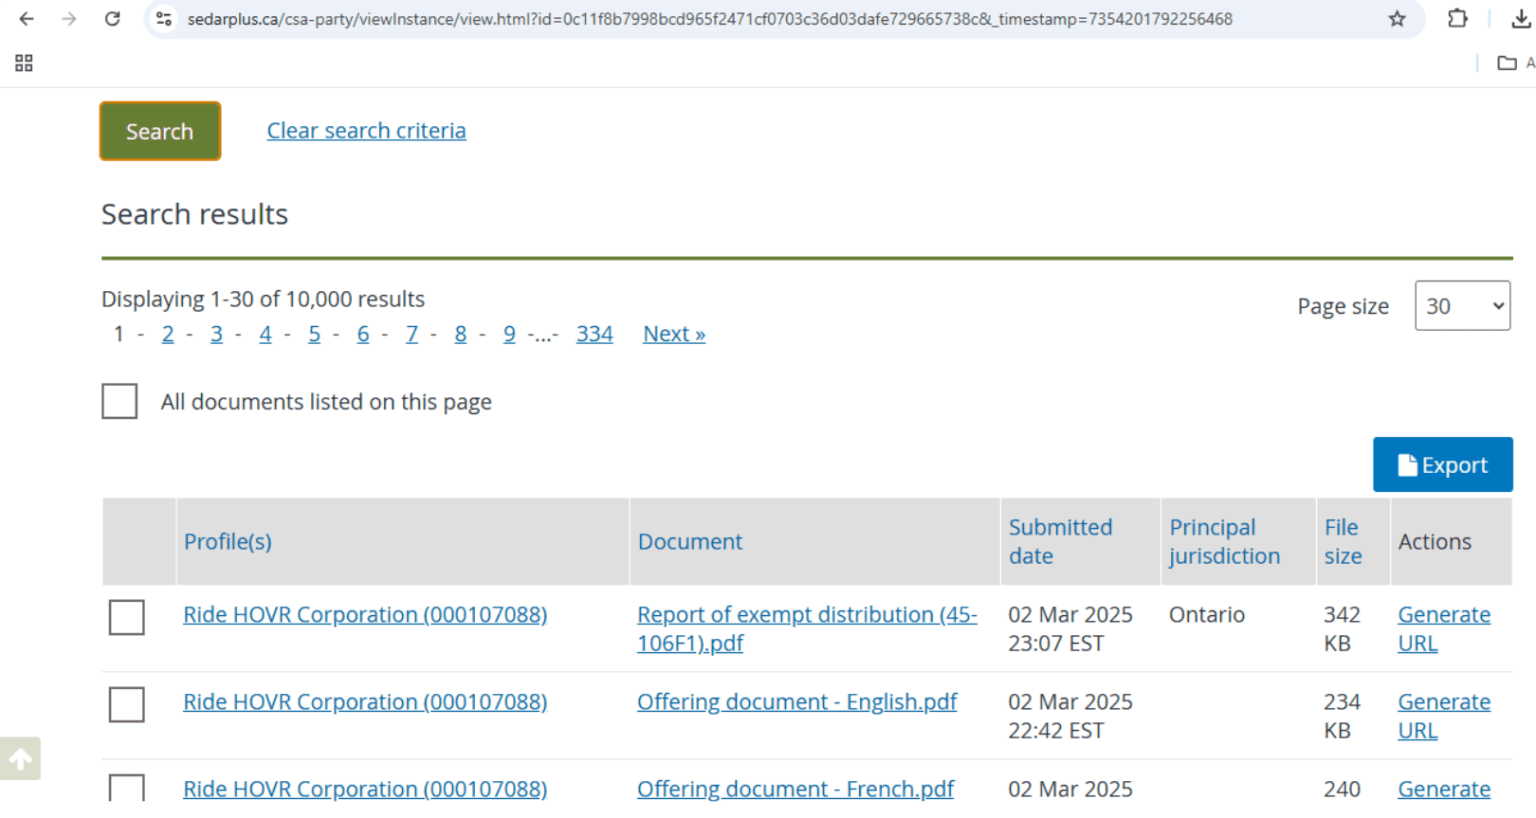Click the scroll-to-top arrow icon

pyautogui.click(x=20, y=759)
